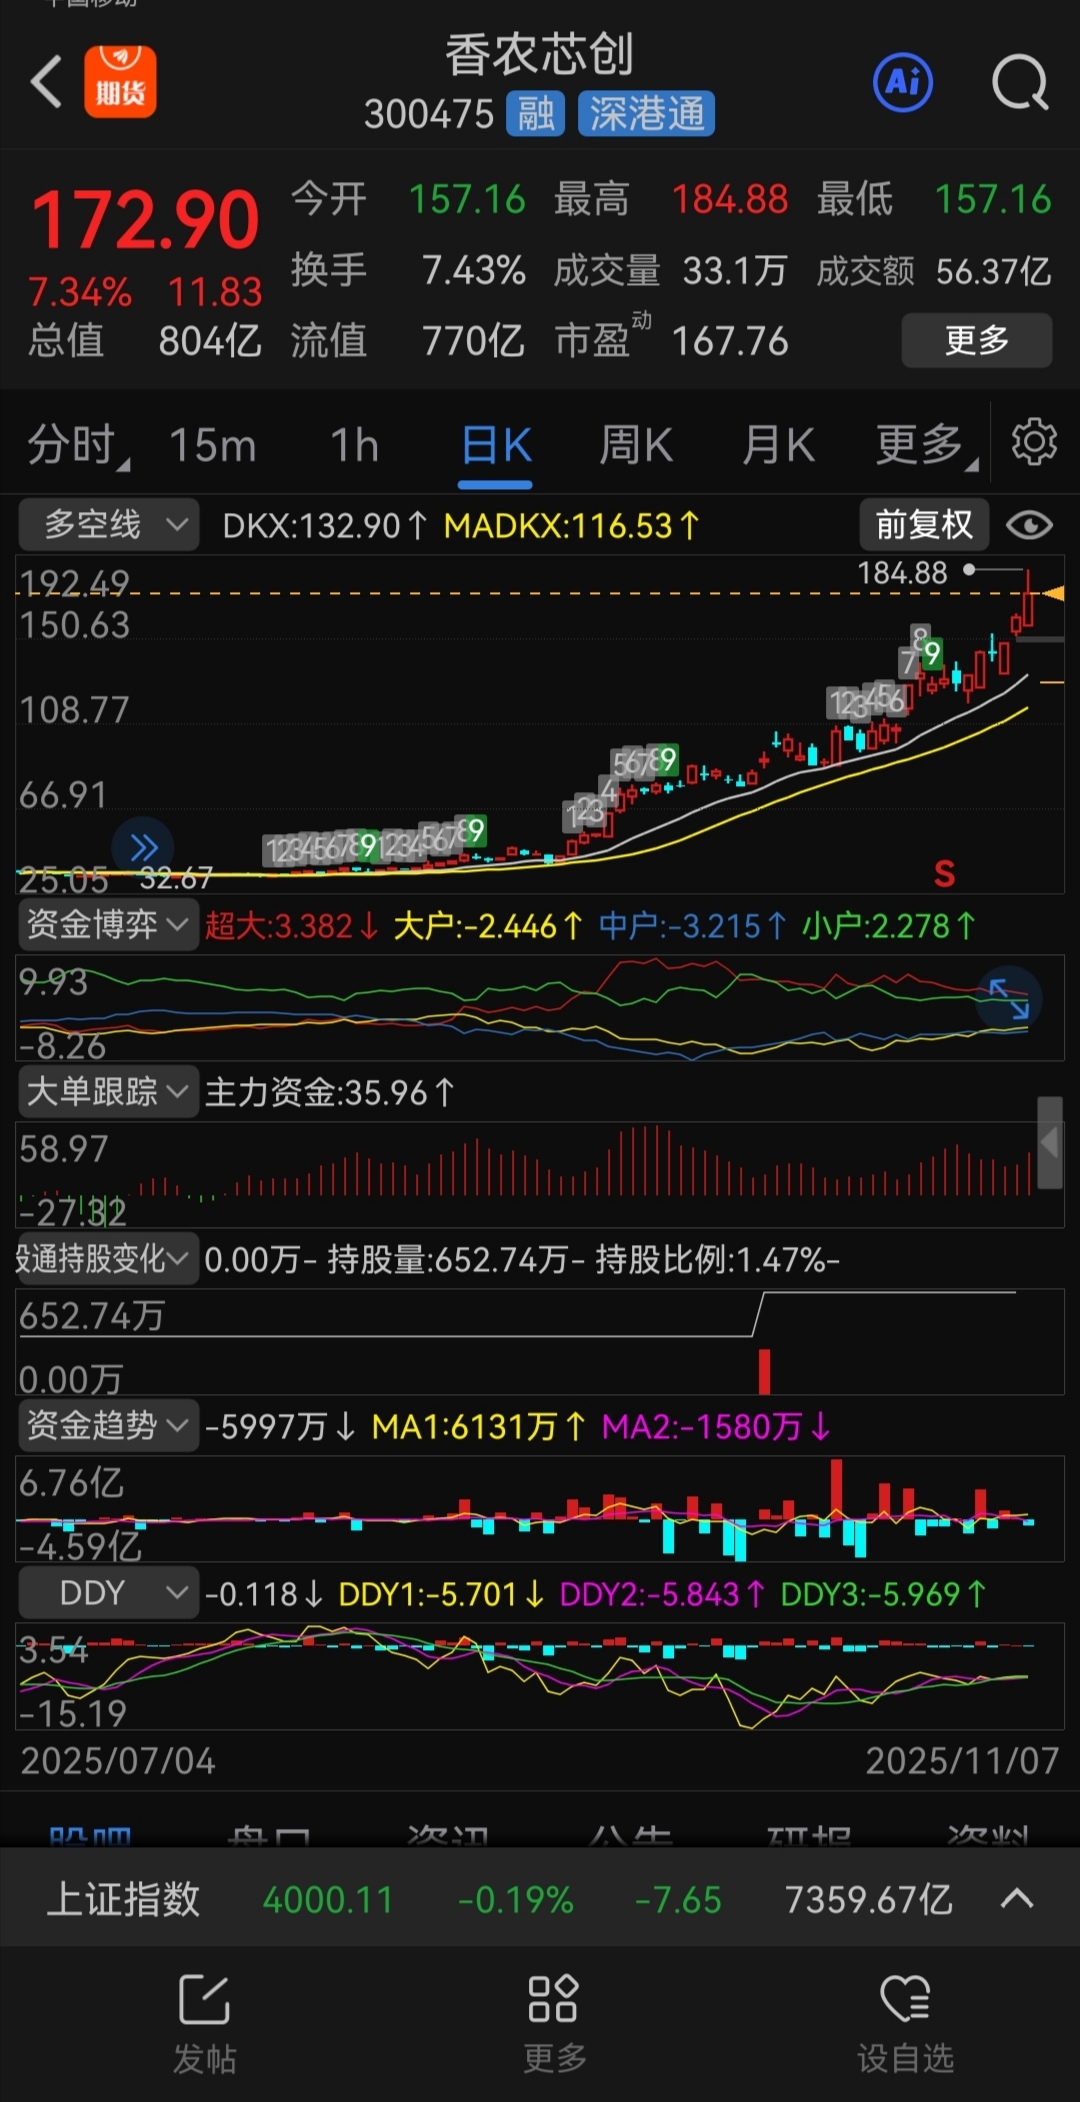This screenshot has width=1080, height=2102.
Task: Open the 更多 grid icon at bottom
Action: click(554, 2024)
